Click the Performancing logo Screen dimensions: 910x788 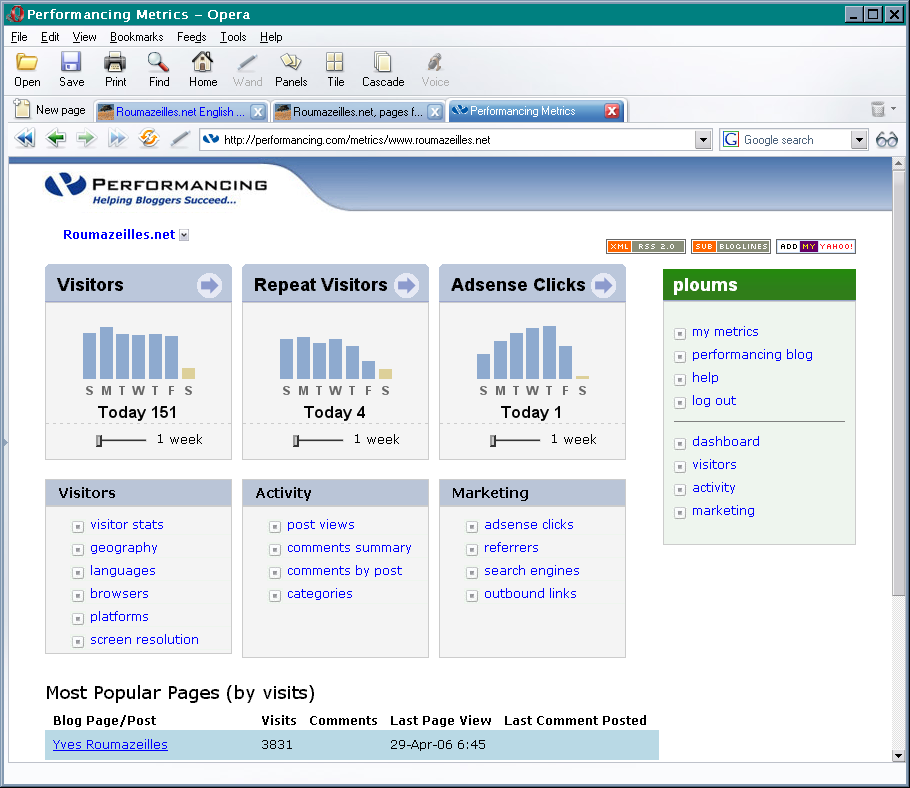click(x=156, y=189)
